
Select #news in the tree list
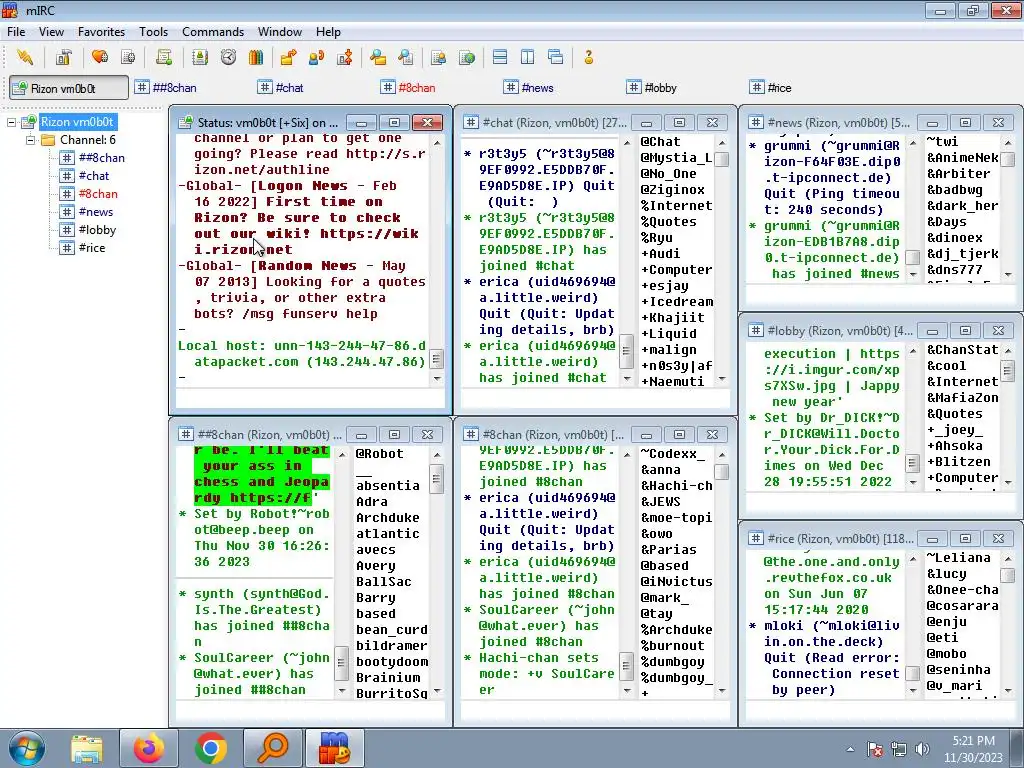coord(95,212)
